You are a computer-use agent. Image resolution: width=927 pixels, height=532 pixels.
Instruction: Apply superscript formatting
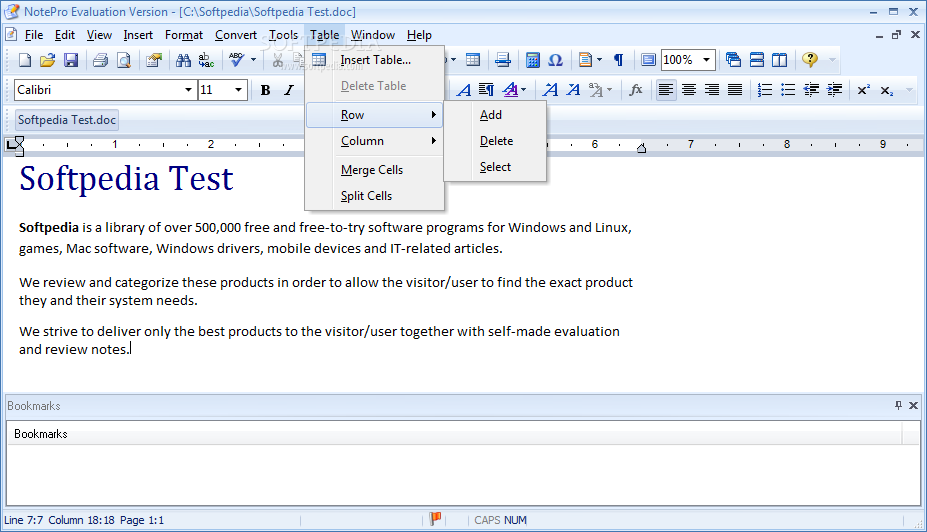click(x=864, y=90)
